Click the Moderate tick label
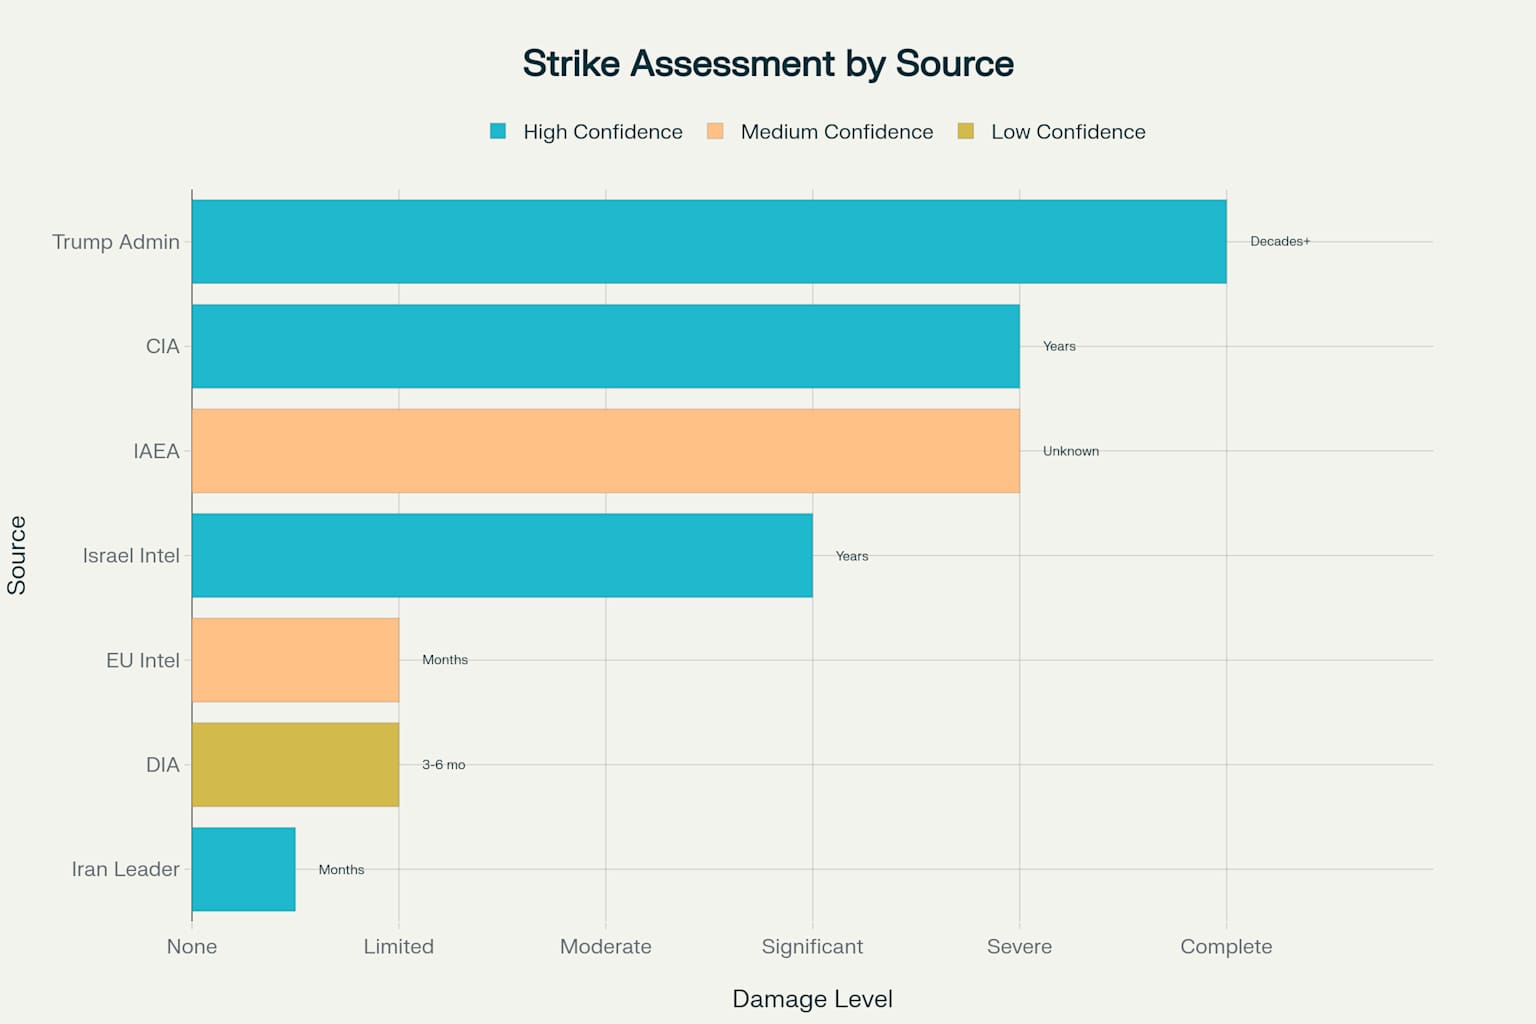Screen dimensions: 1536x1024 click(606, 946)
